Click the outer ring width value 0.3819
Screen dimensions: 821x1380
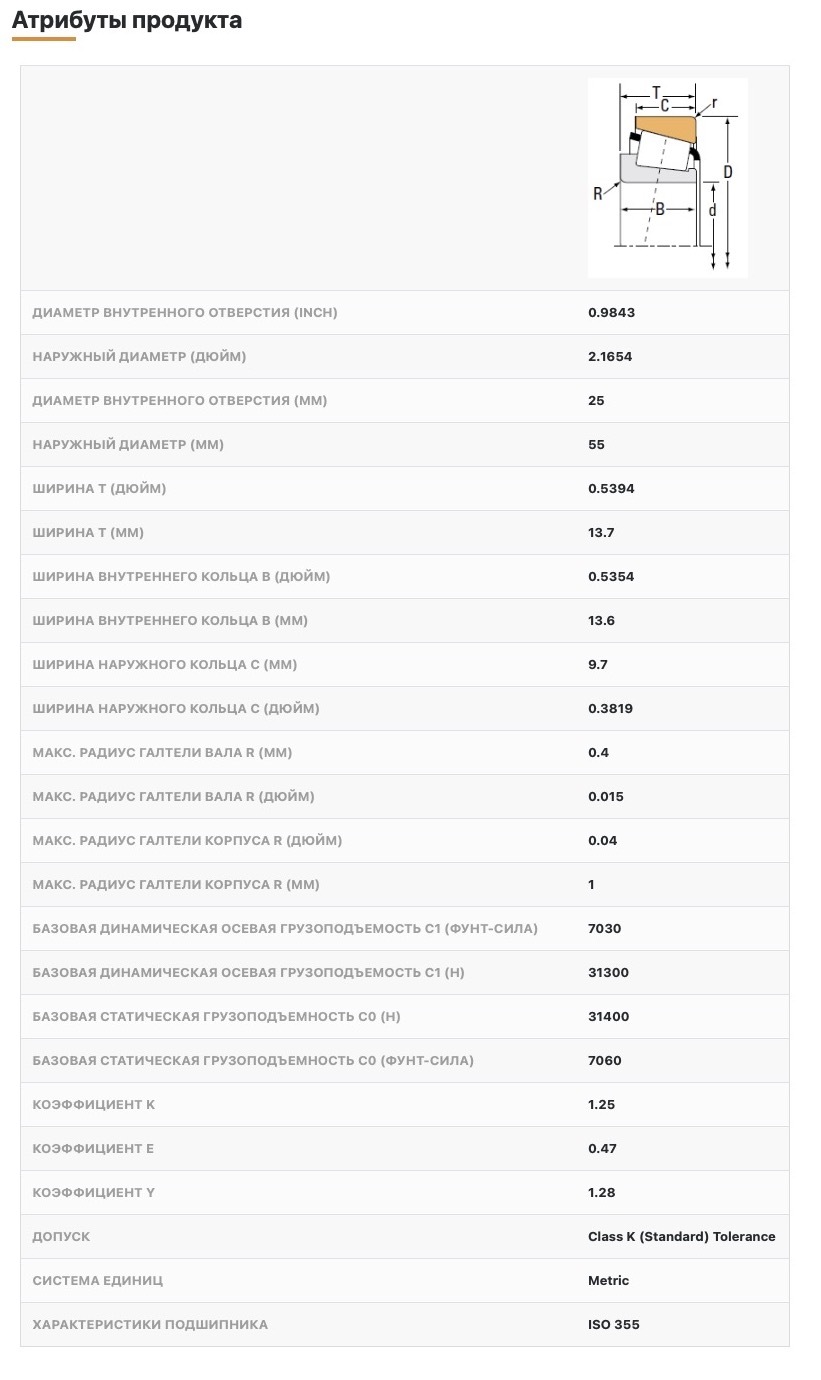(610, 709)
